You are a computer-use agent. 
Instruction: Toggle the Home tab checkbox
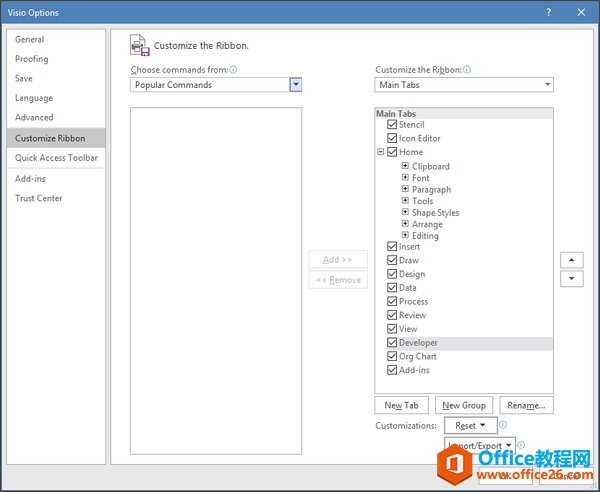click(x=392, y=152)
